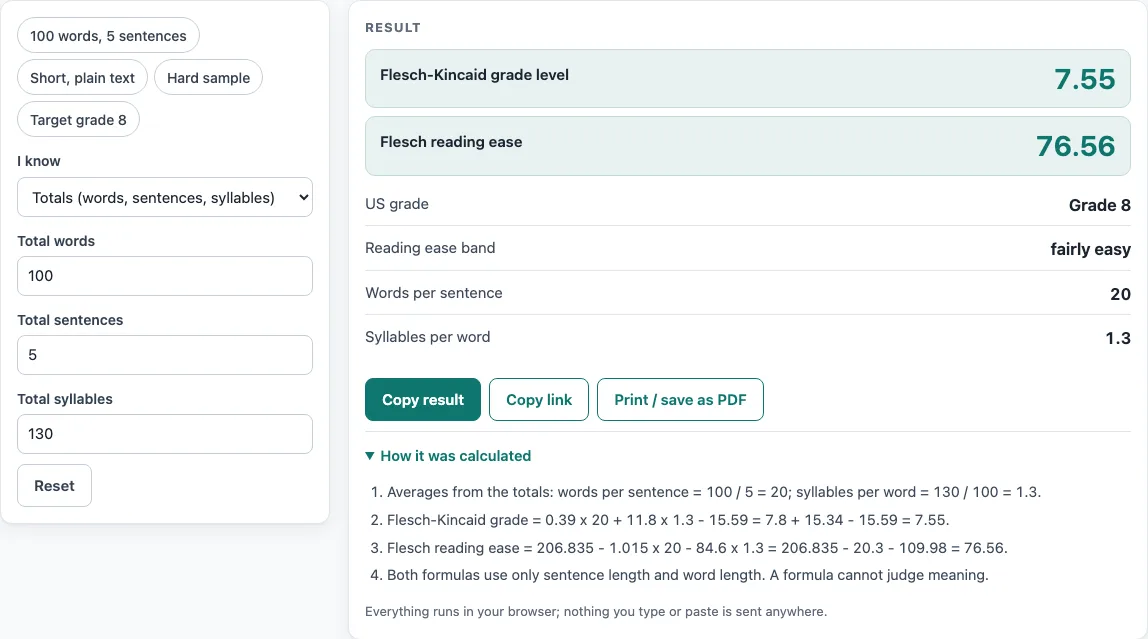Select the Flesch reading ease score 76.56

click(1076, 146)
